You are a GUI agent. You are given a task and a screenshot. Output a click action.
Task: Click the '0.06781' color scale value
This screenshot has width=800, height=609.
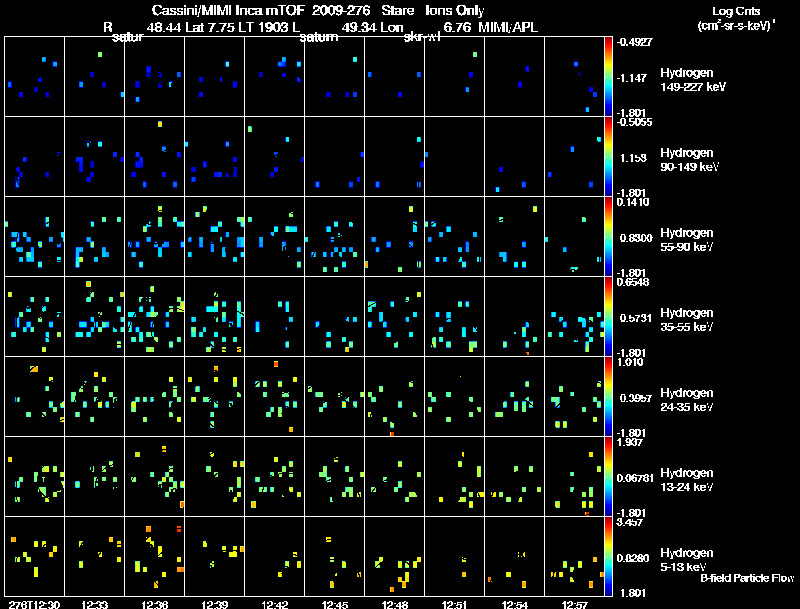(x=635, y=478)
